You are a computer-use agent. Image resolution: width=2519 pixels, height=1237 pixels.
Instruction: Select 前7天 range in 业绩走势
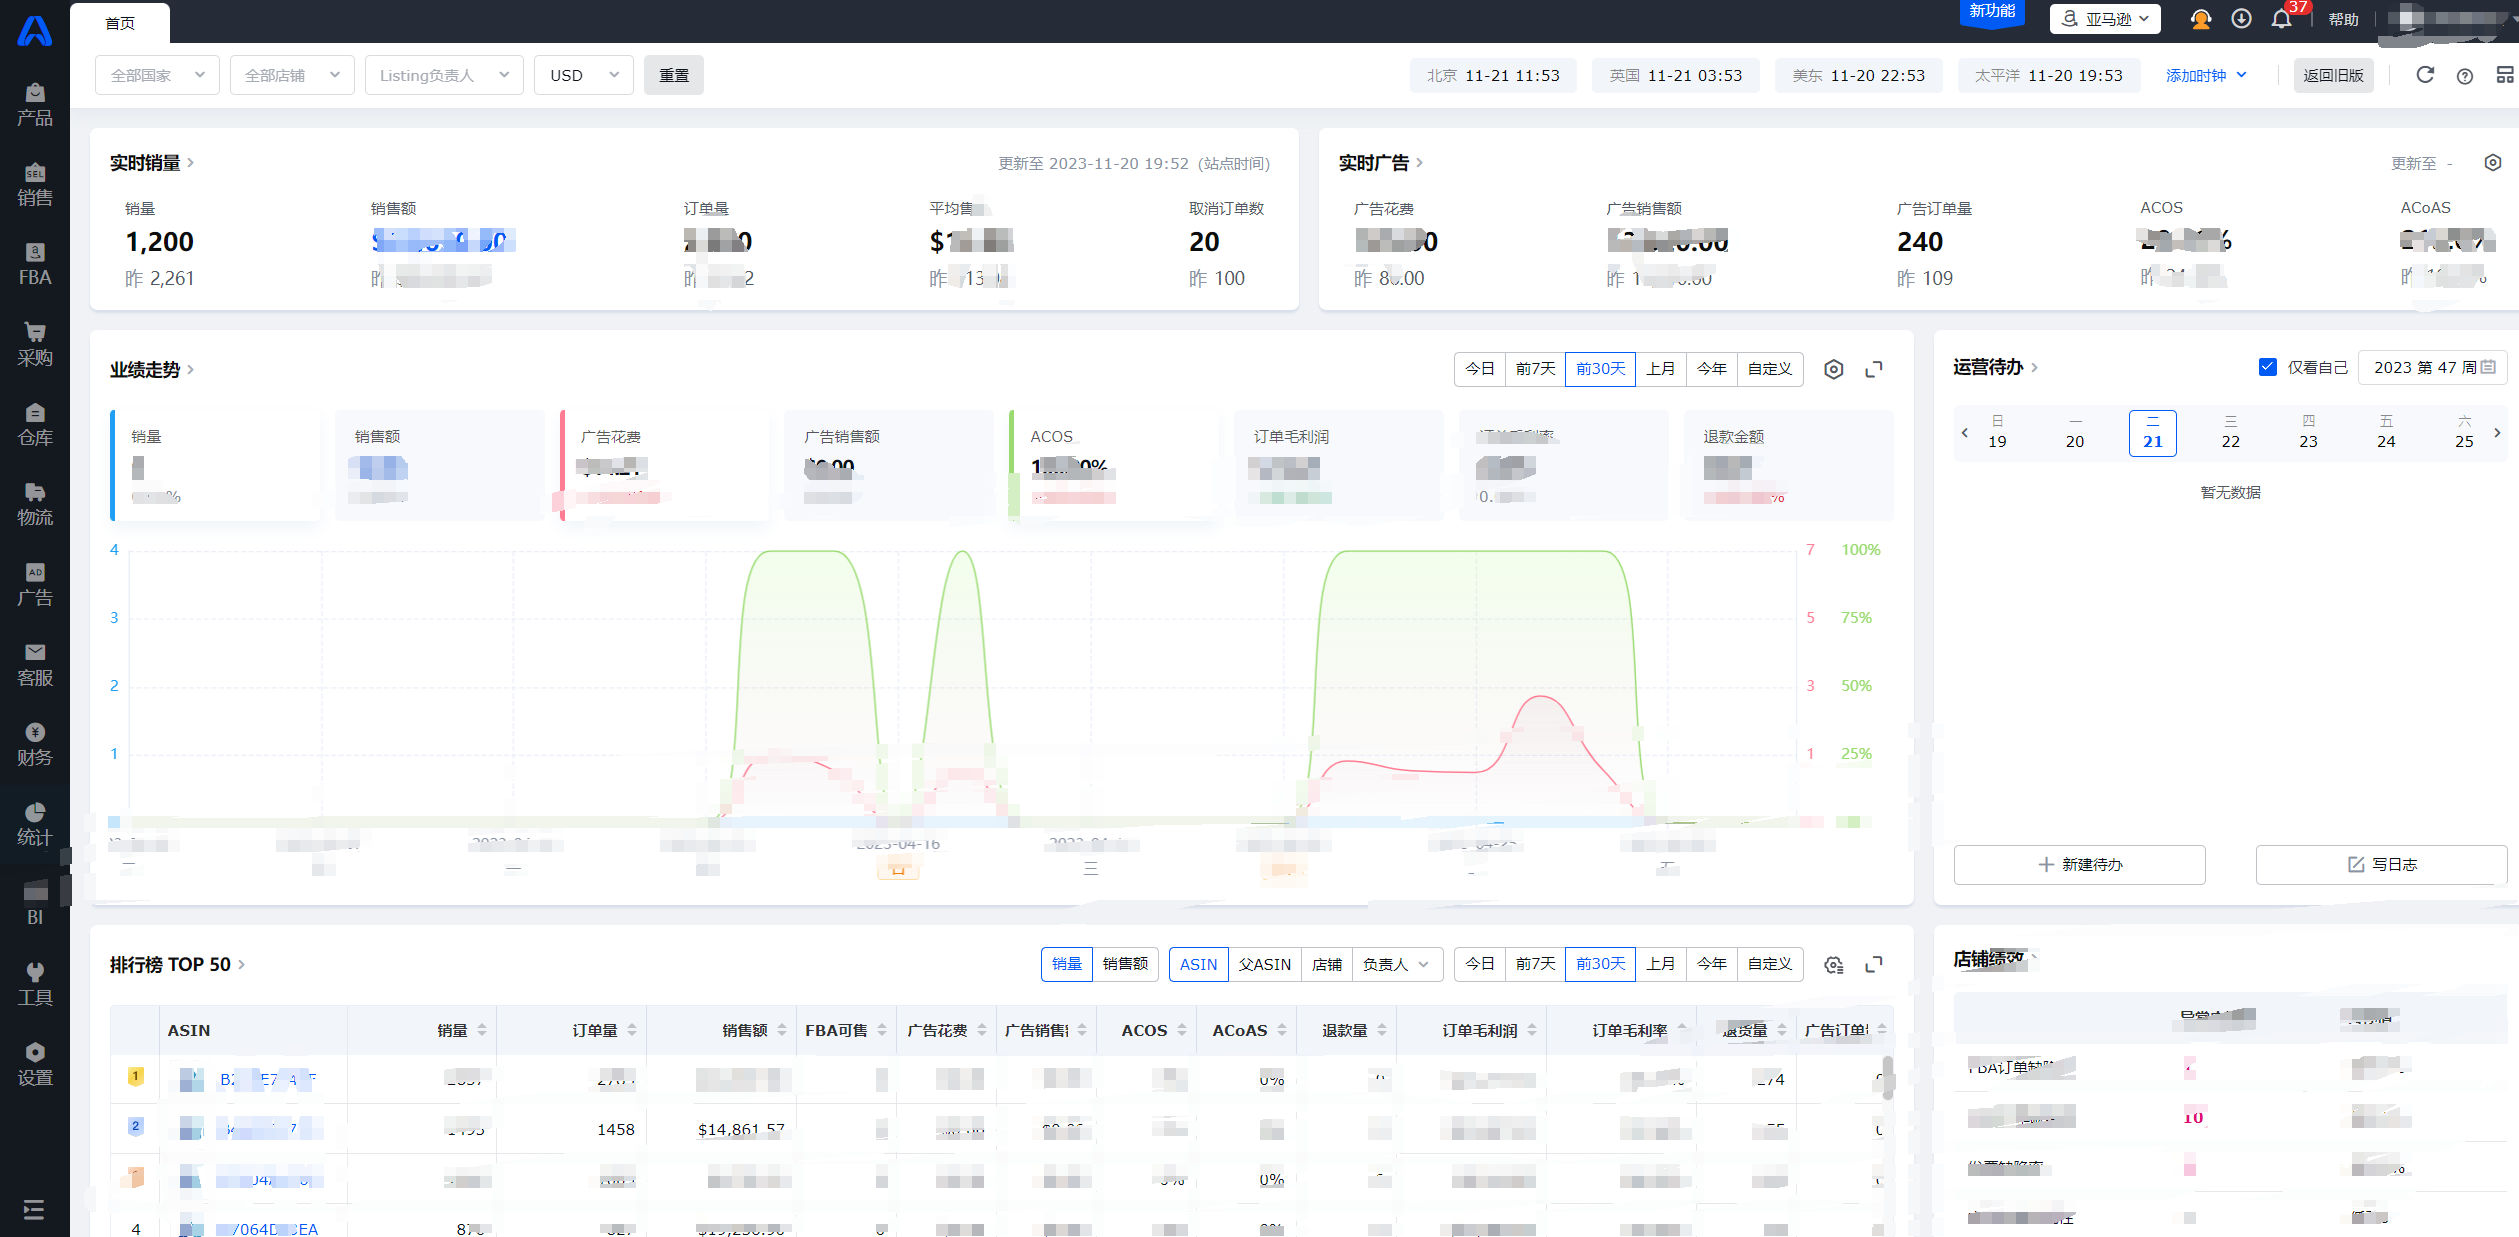click(x=1535, y=369)
